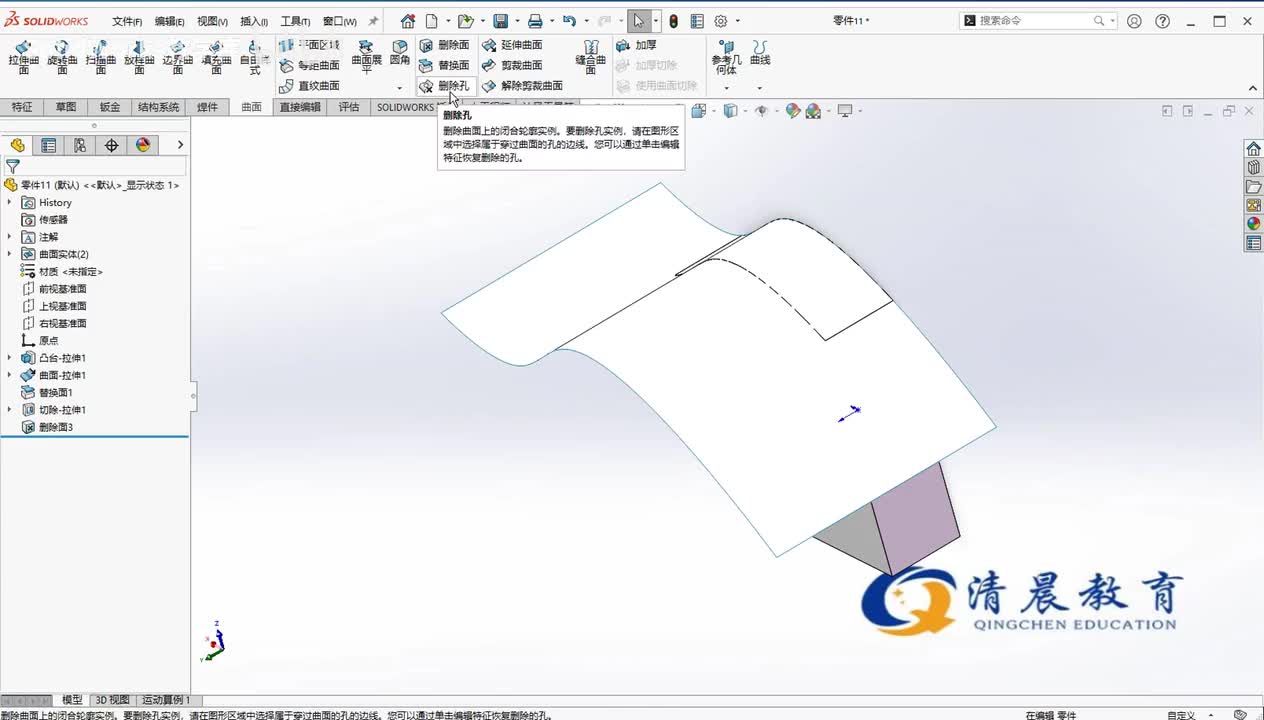Click the rebuild traffic light icon
This screenshot has height=720, width=1264.
(673, 21)
